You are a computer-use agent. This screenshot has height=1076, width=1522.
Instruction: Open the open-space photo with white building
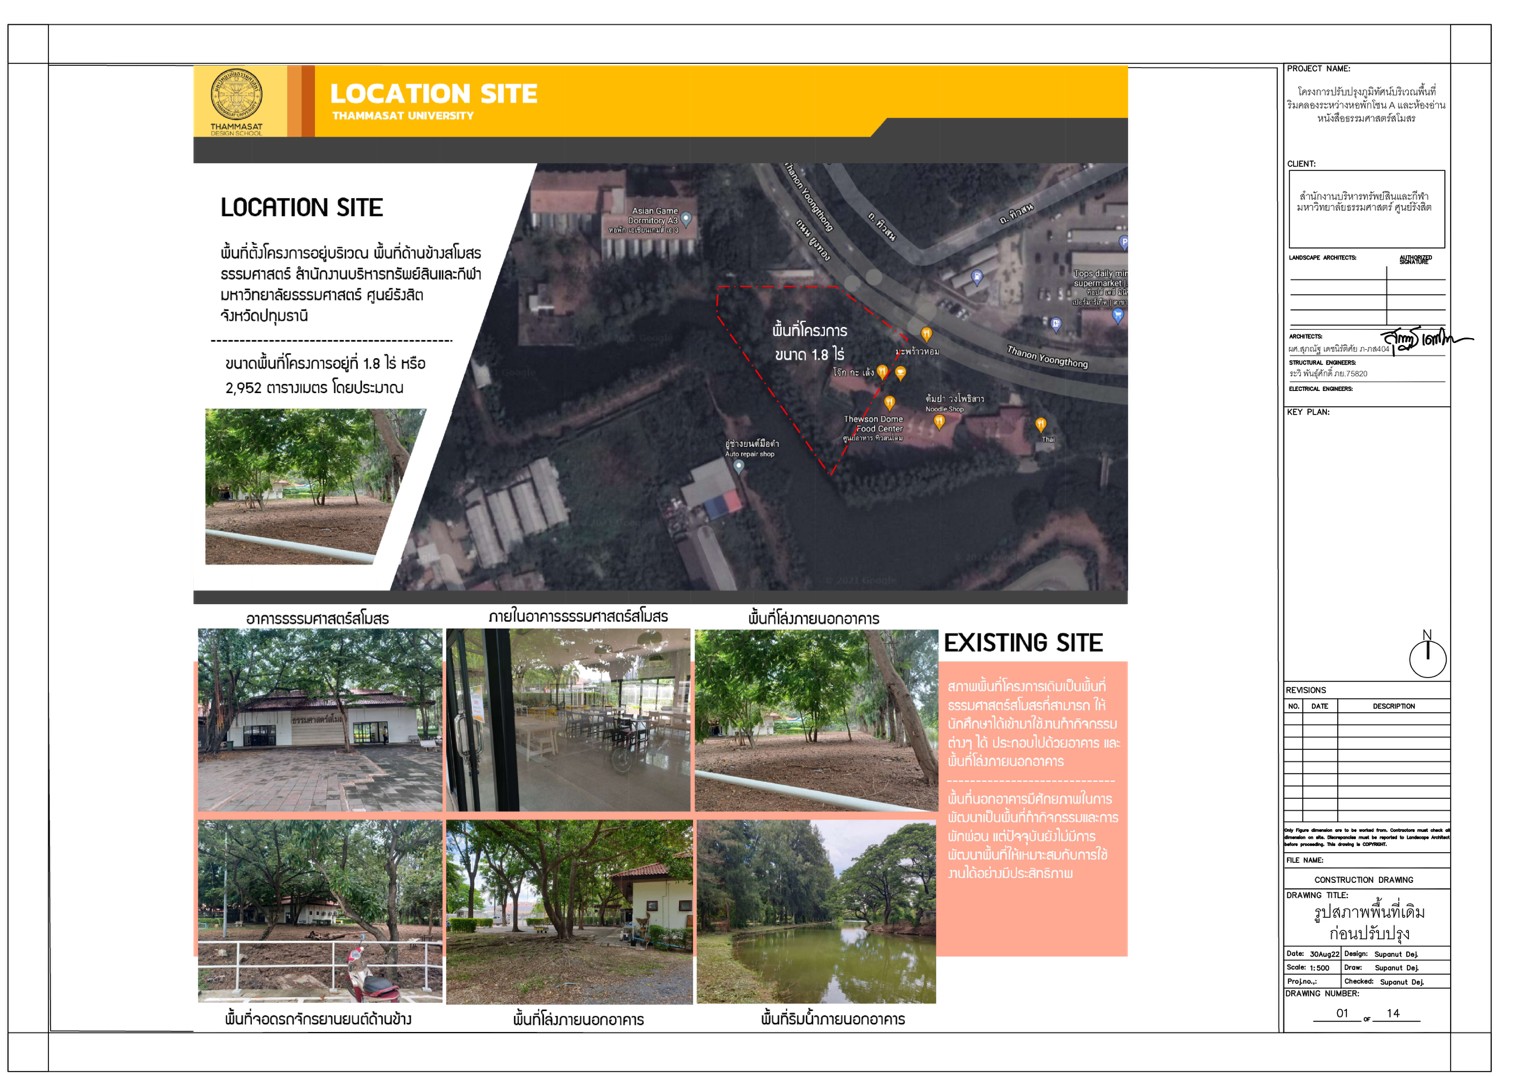coord(569,912)
